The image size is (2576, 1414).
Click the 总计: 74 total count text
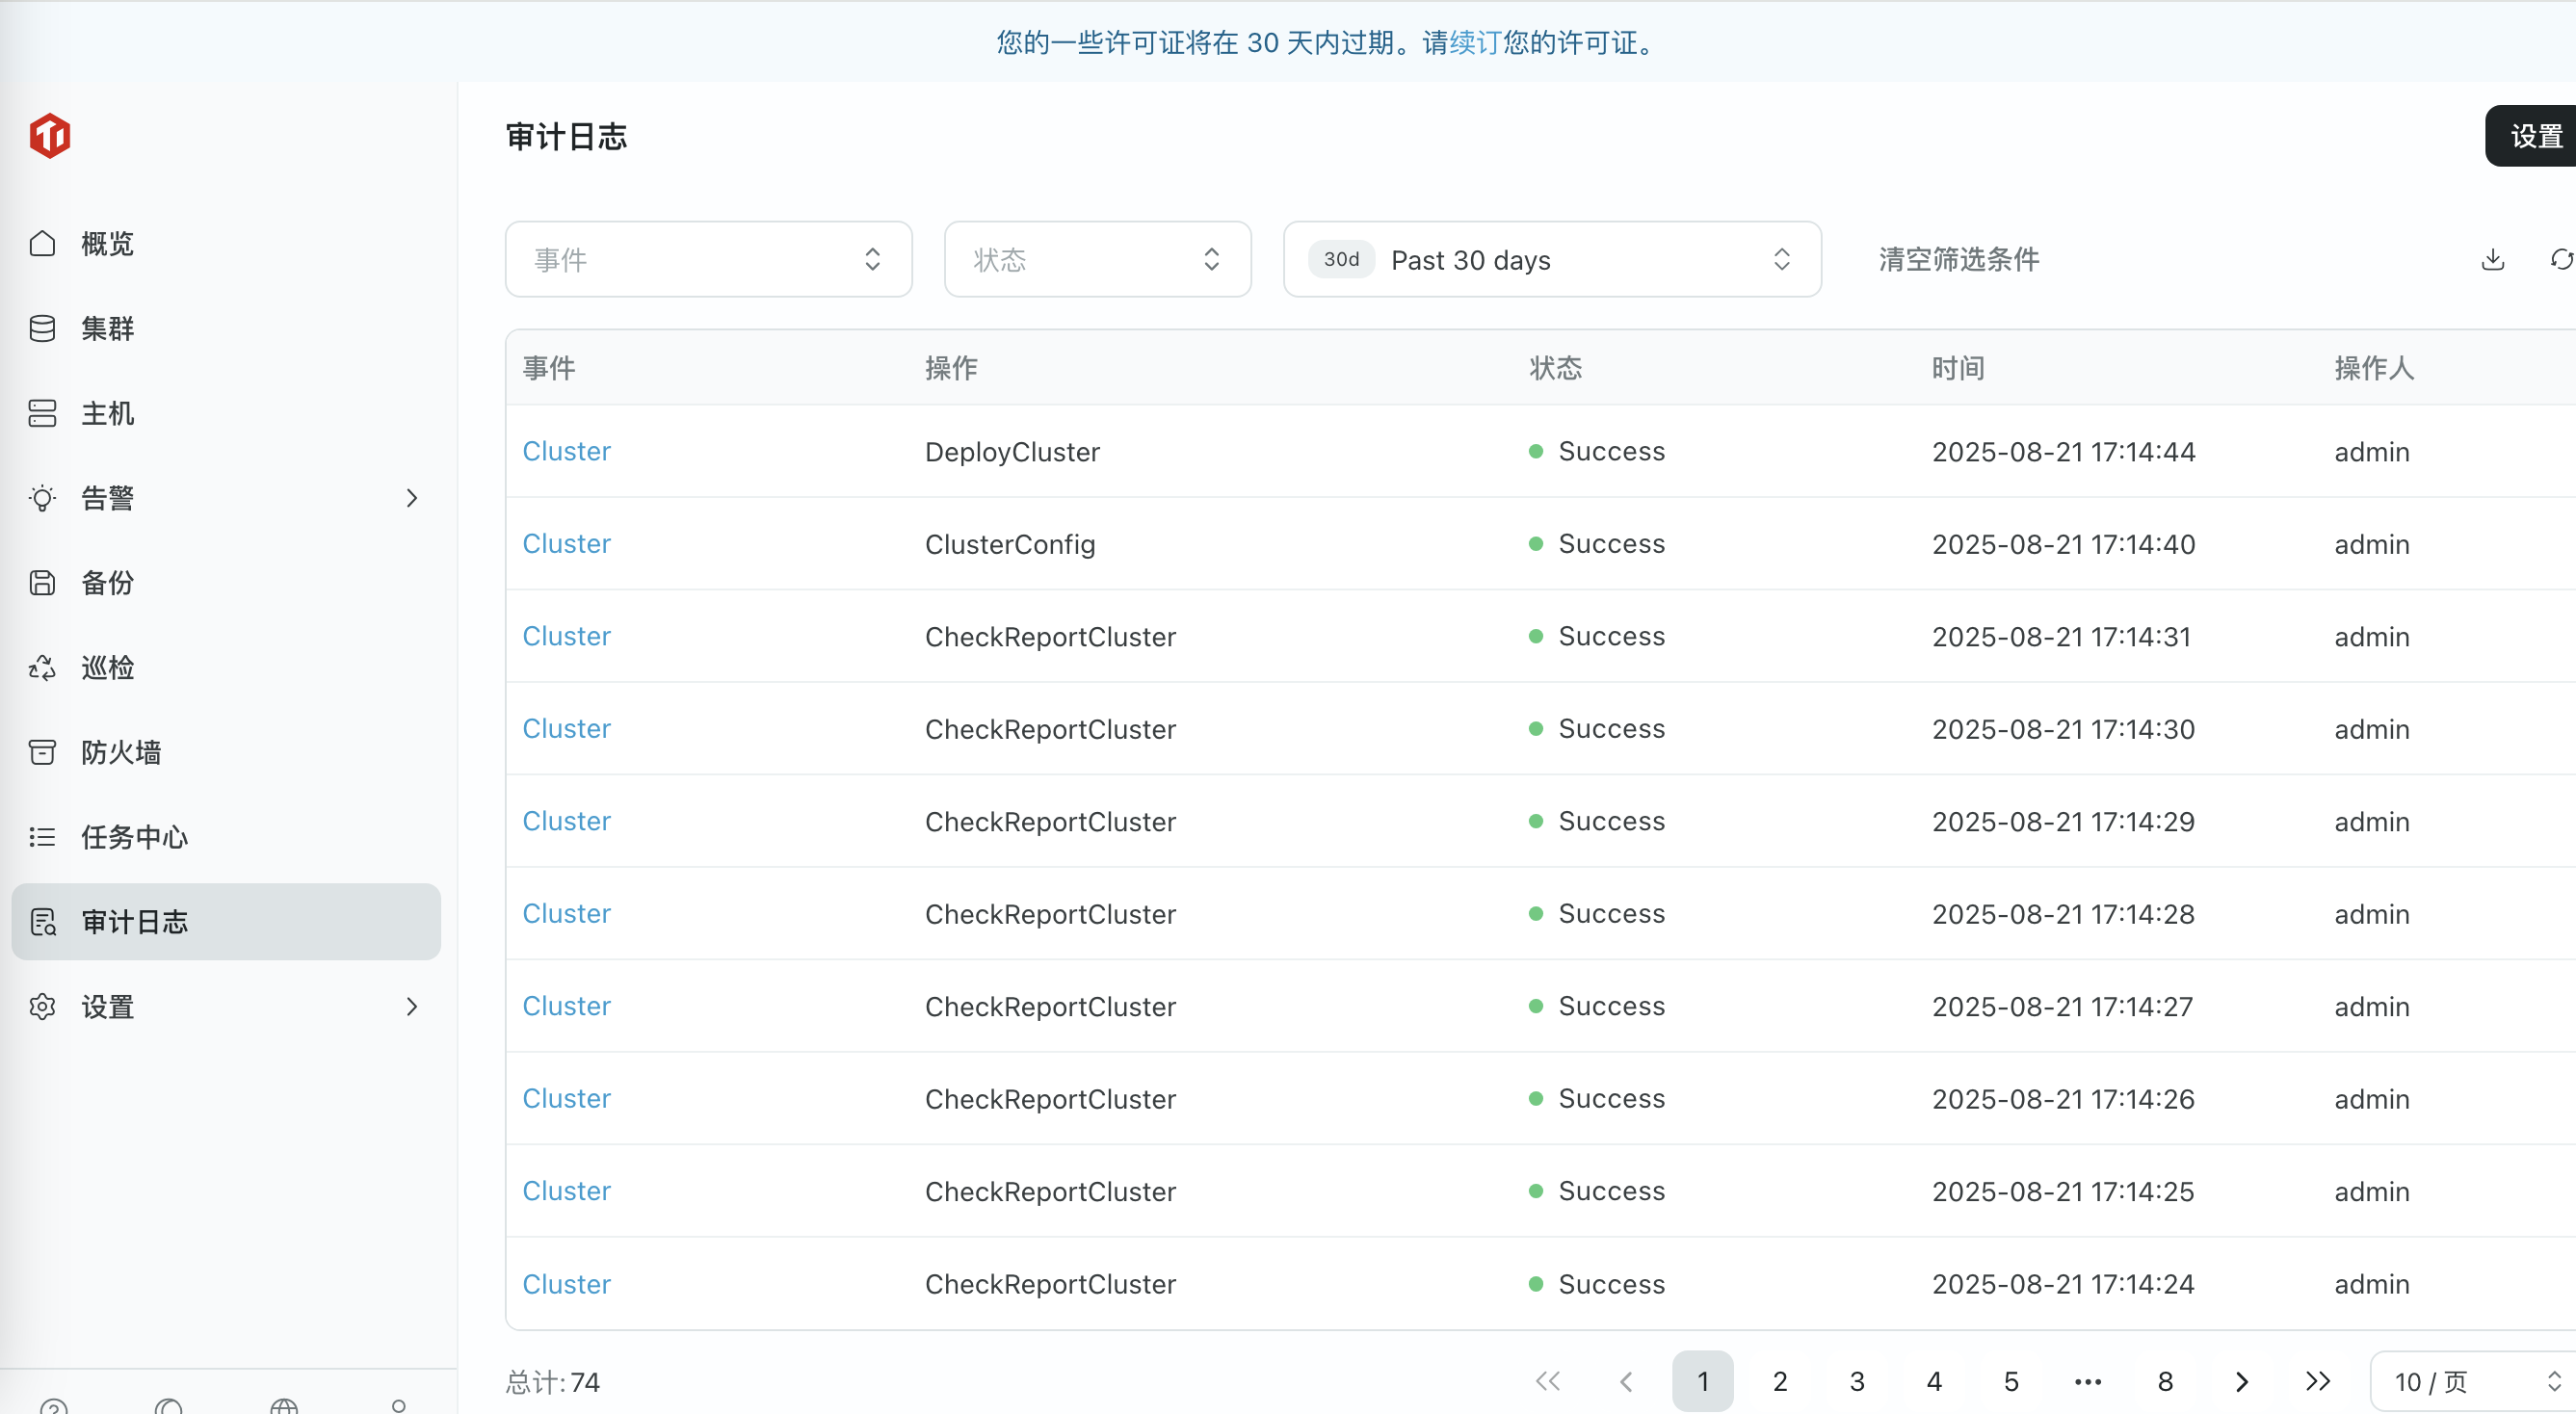553,1382
